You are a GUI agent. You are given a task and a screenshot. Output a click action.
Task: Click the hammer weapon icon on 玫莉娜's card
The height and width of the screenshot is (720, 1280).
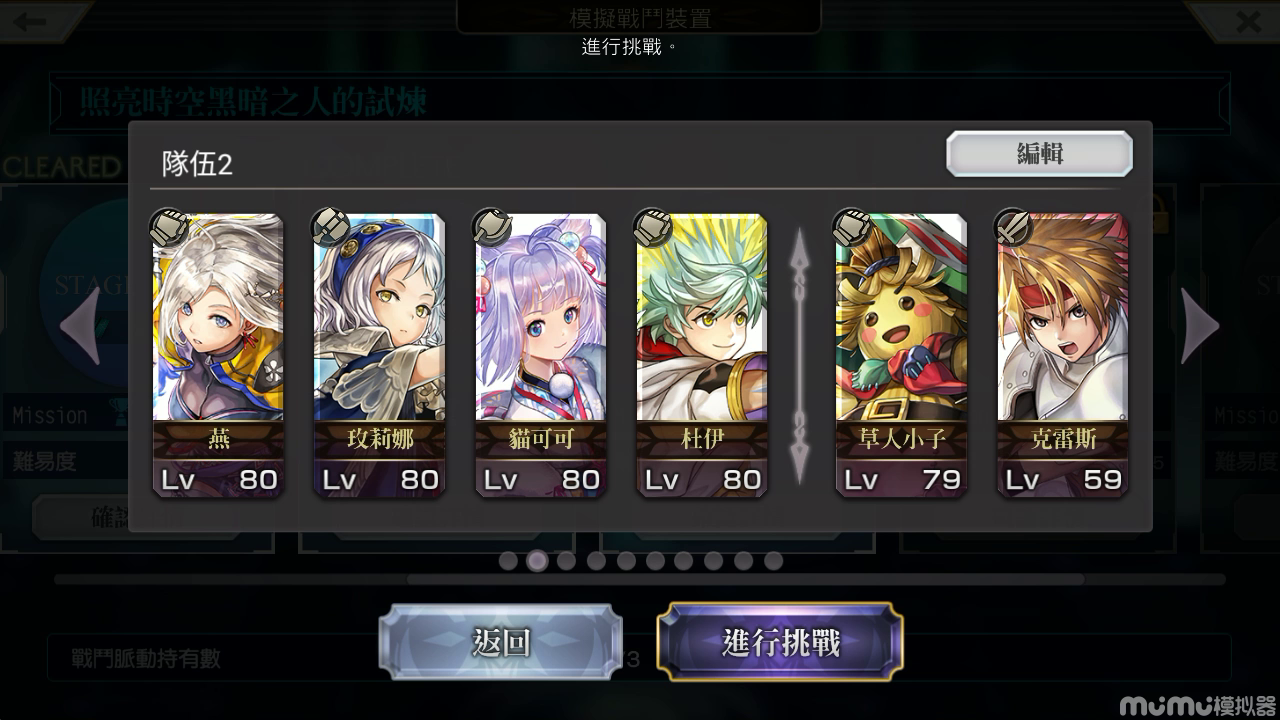(331, 227)
